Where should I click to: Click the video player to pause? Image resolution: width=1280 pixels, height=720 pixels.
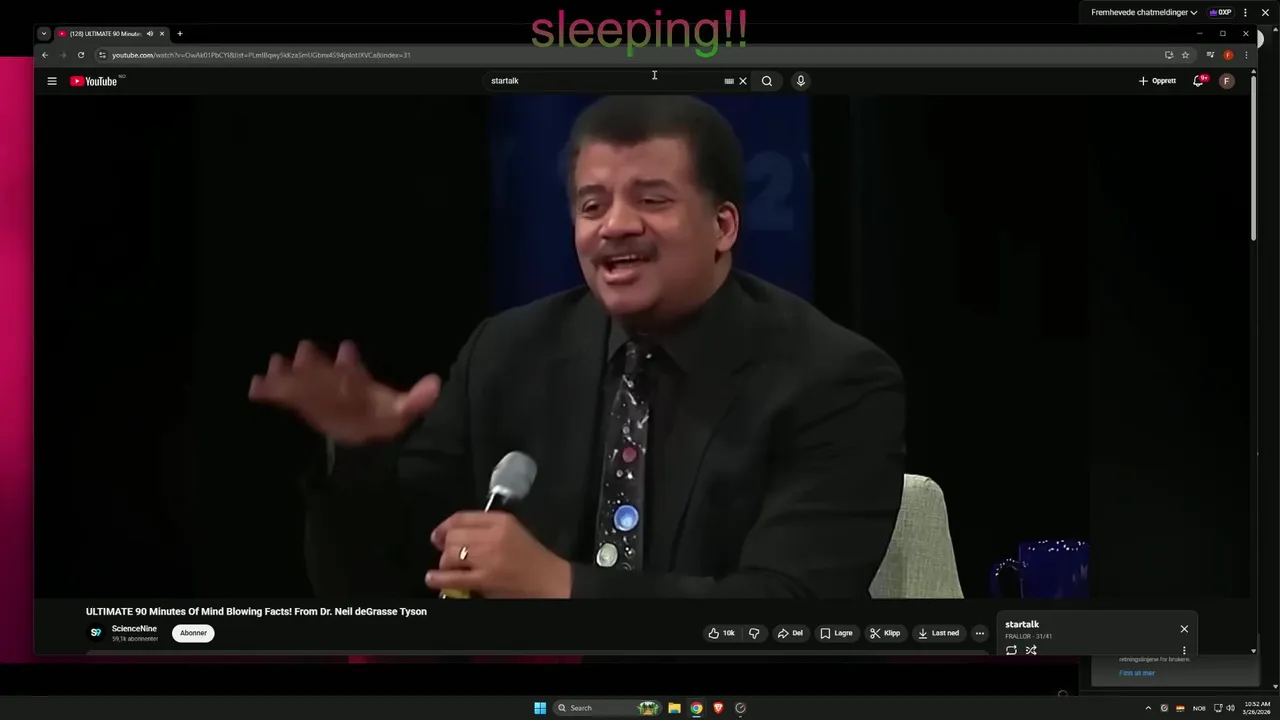tap(640, 346)
